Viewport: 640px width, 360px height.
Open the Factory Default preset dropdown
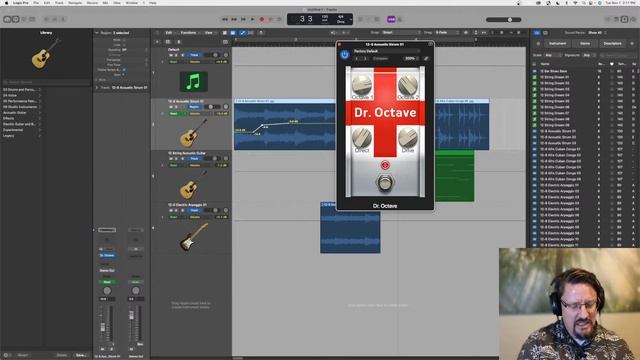(386, 51)
